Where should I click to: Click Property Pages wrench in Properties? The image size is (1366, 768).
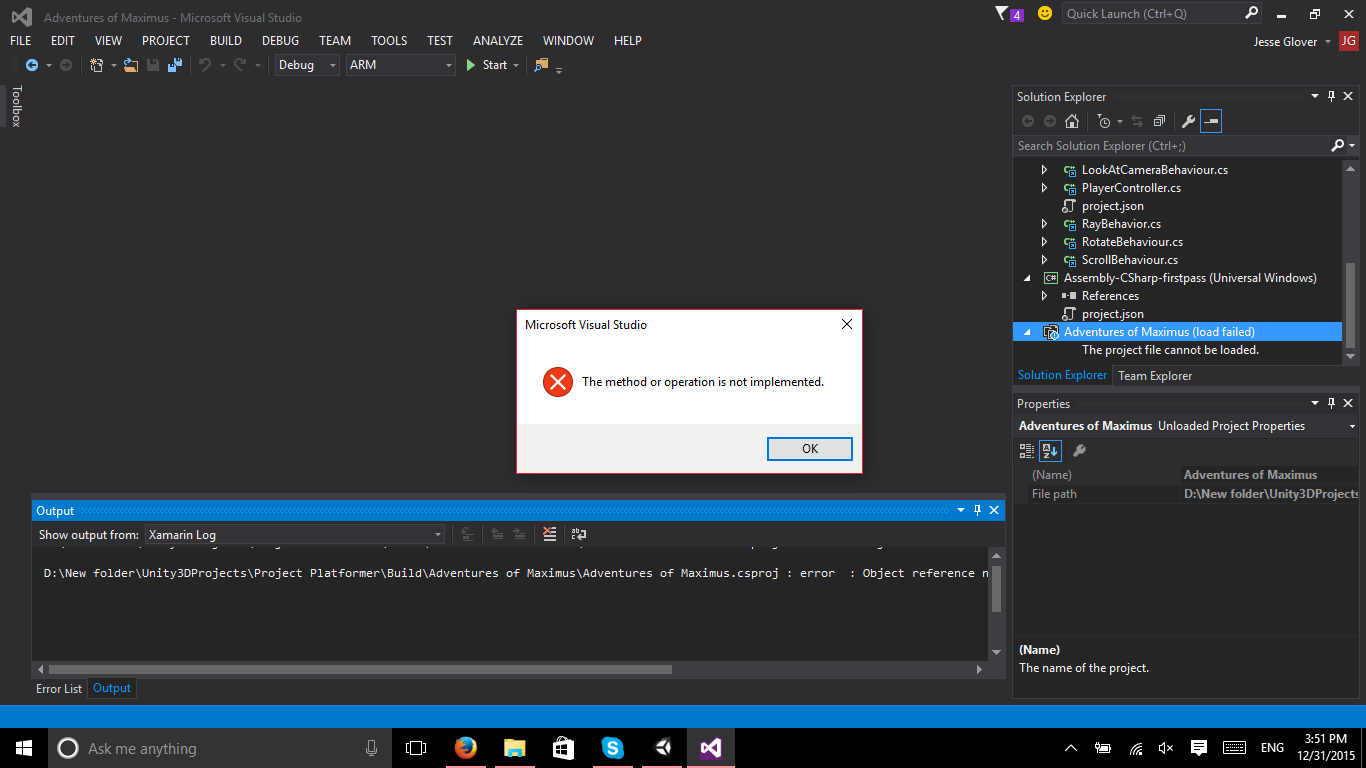[1079, 451]
